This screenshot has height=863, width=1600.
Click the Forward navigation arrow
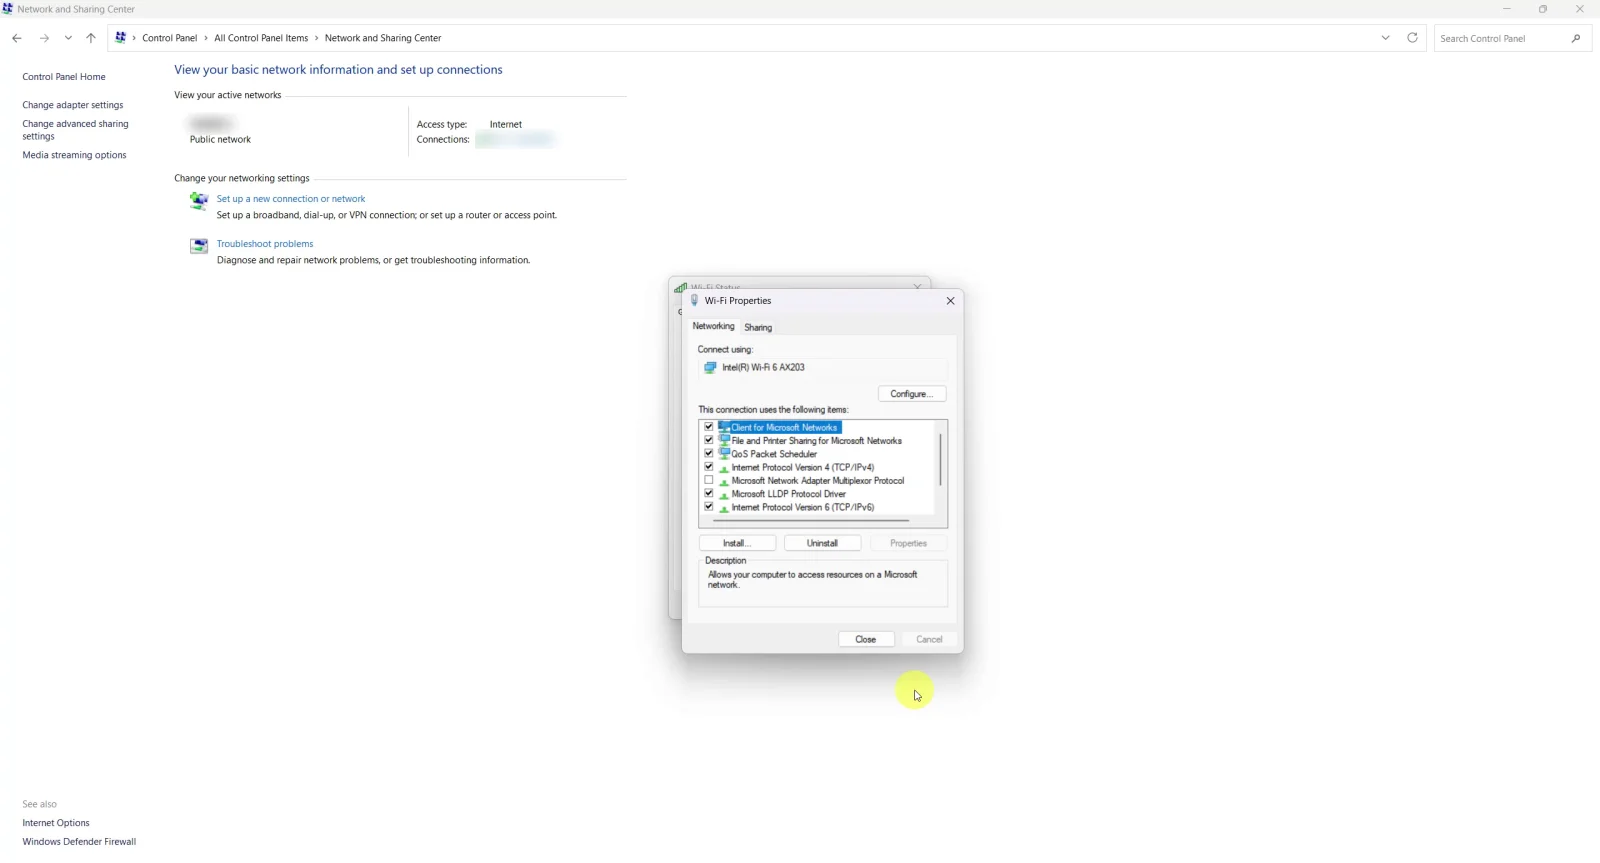pyautogui.click(x=44, y=38)
